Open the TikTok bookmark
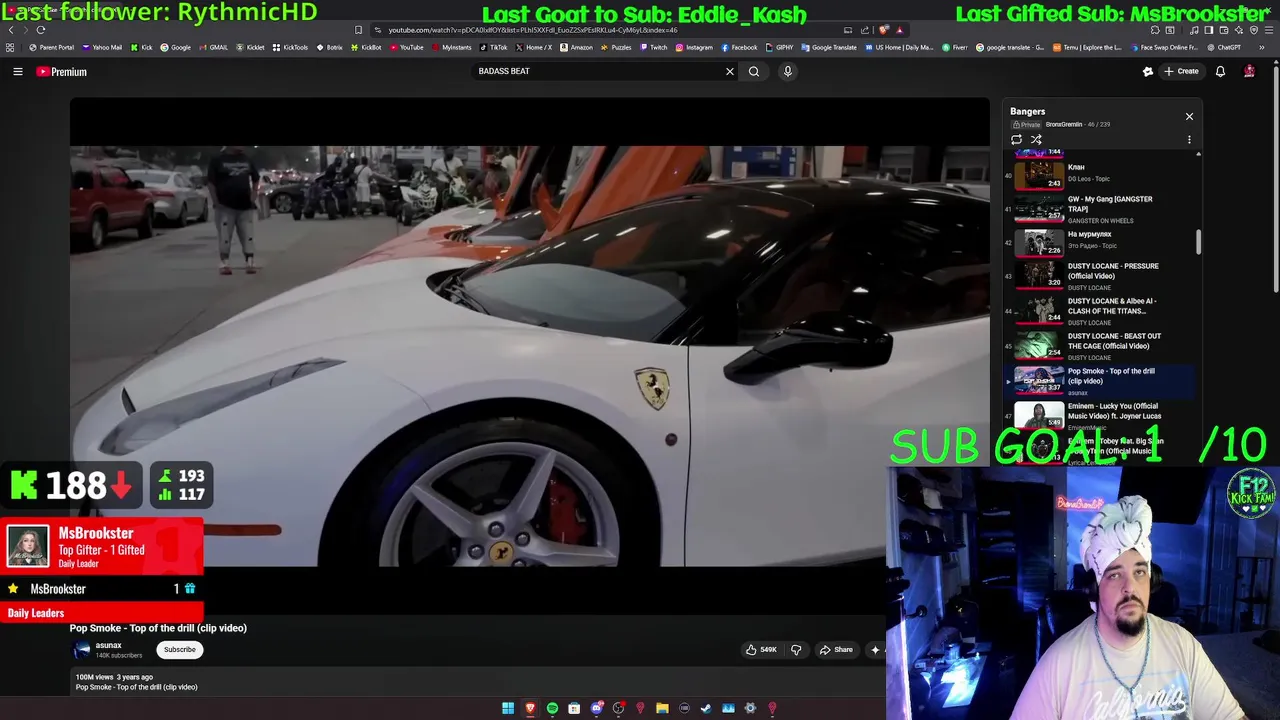Image resolution: width=1280 pixels, height=720 pixels. (492, 47)
